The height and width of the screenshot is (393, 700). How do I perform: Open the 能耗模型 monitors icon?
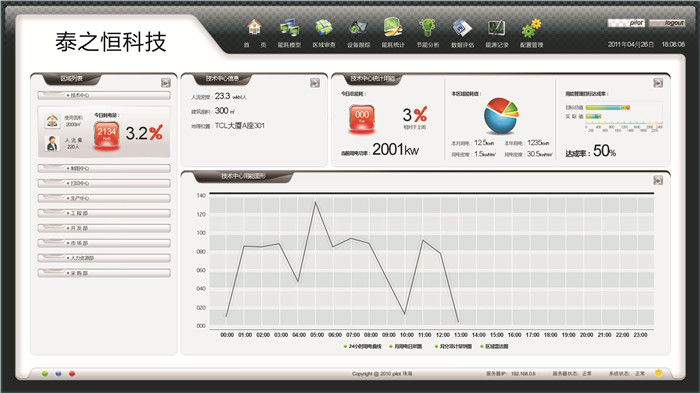coord(289,28)
